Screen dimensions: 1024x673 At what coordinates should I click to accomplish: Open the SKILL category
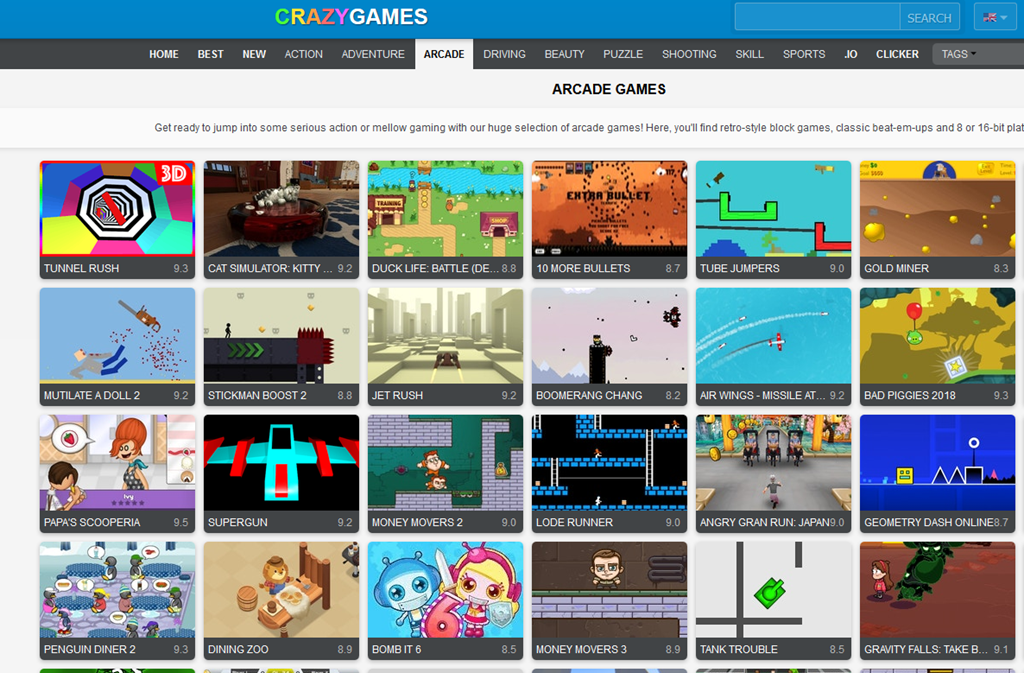(749, 54)
